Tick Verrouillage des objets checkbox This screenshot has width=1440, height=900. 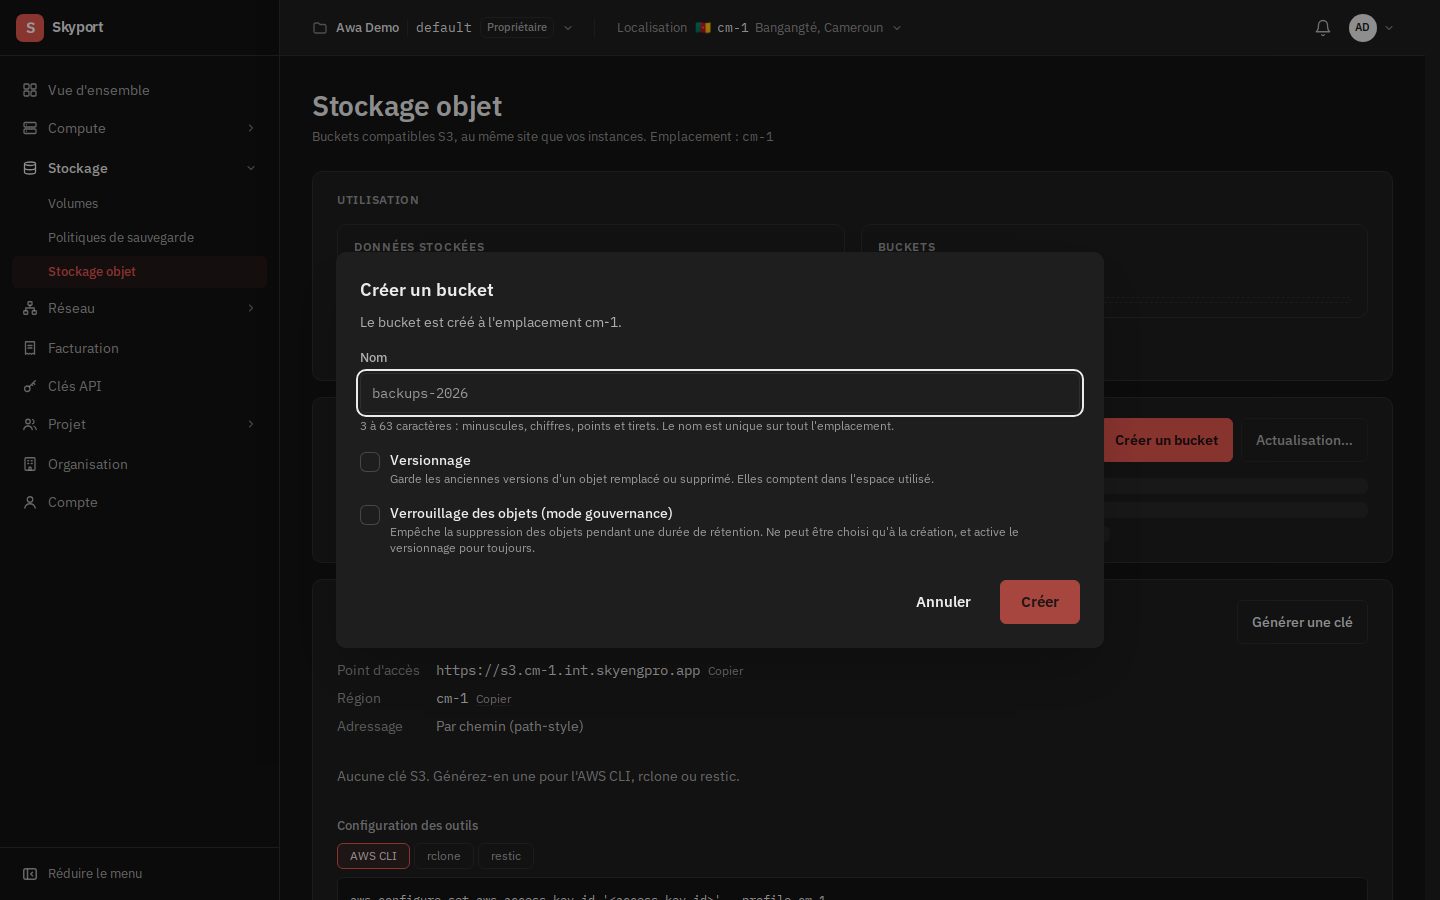370,515
